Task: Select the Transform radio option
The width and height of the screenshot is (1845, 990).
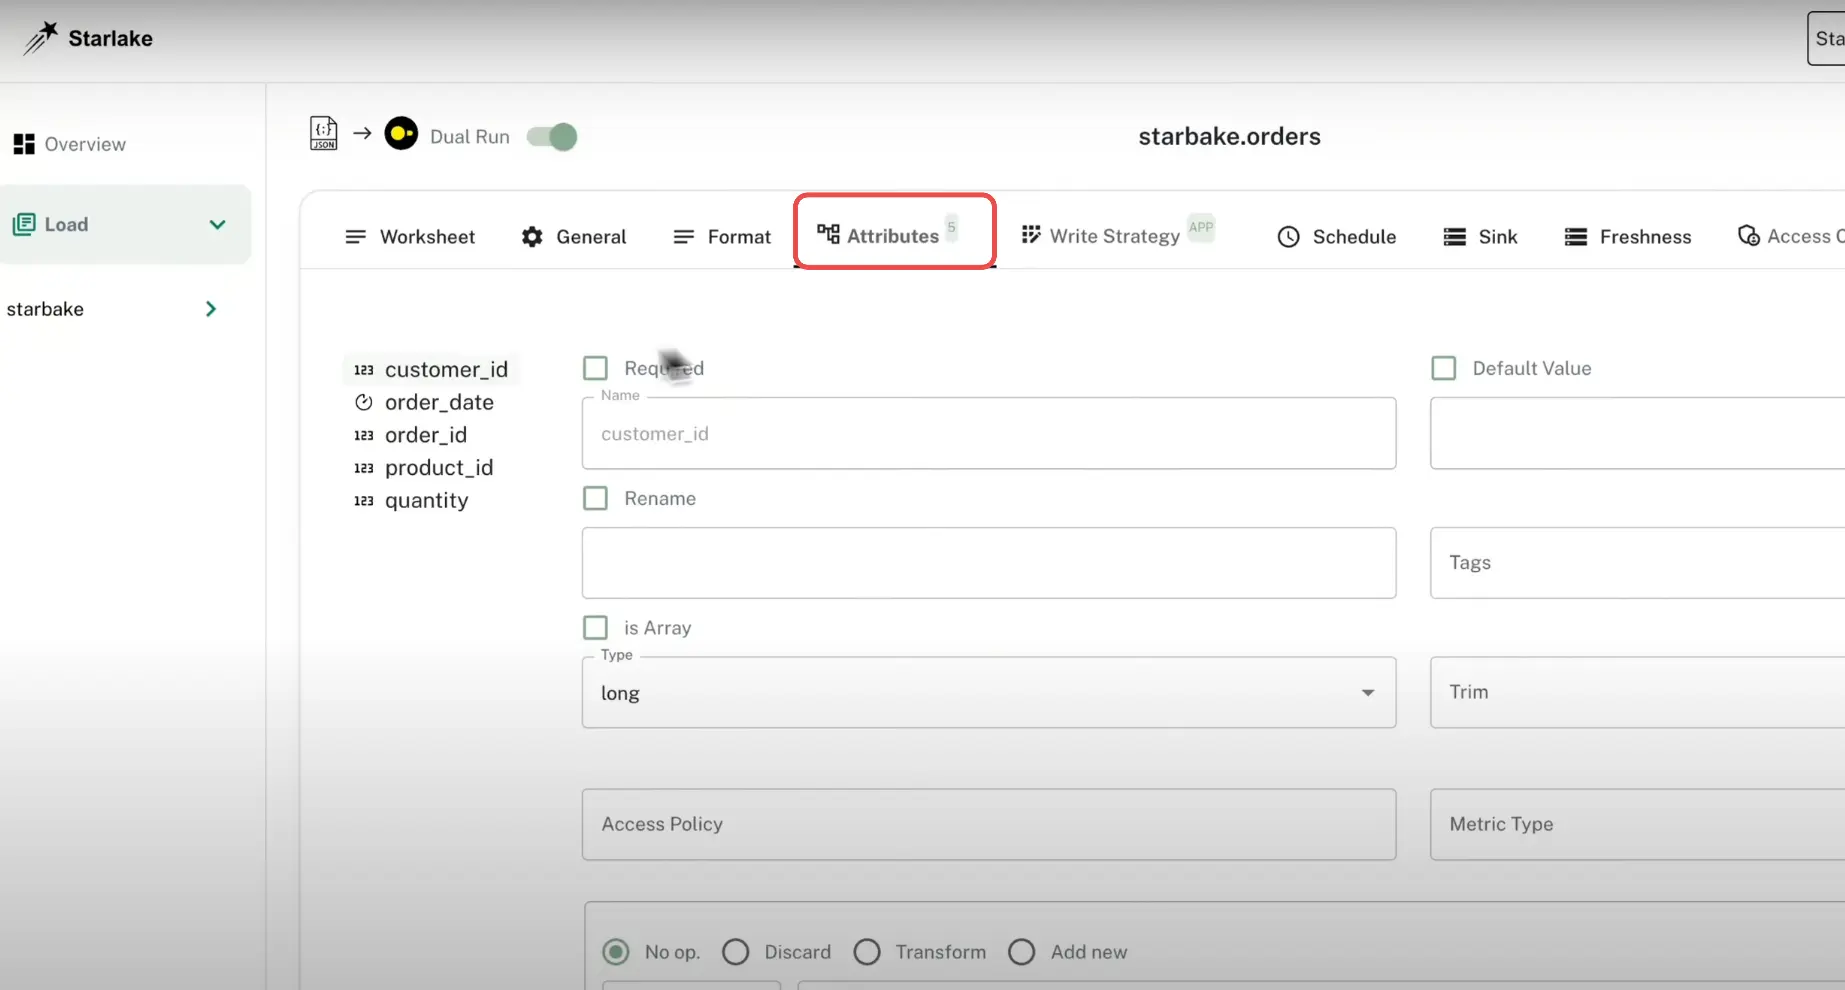Action: tap(867, 952)
